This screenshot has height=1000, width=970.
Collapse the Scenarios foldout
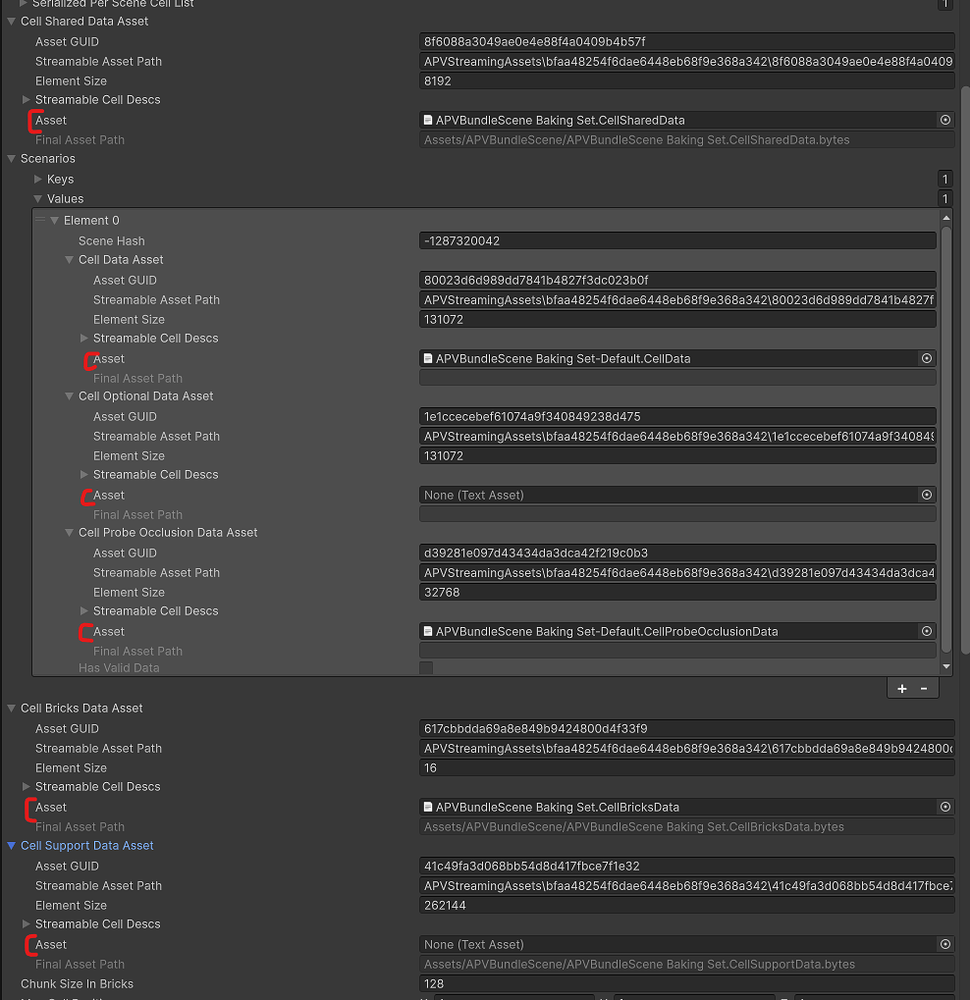click(10, 158)
